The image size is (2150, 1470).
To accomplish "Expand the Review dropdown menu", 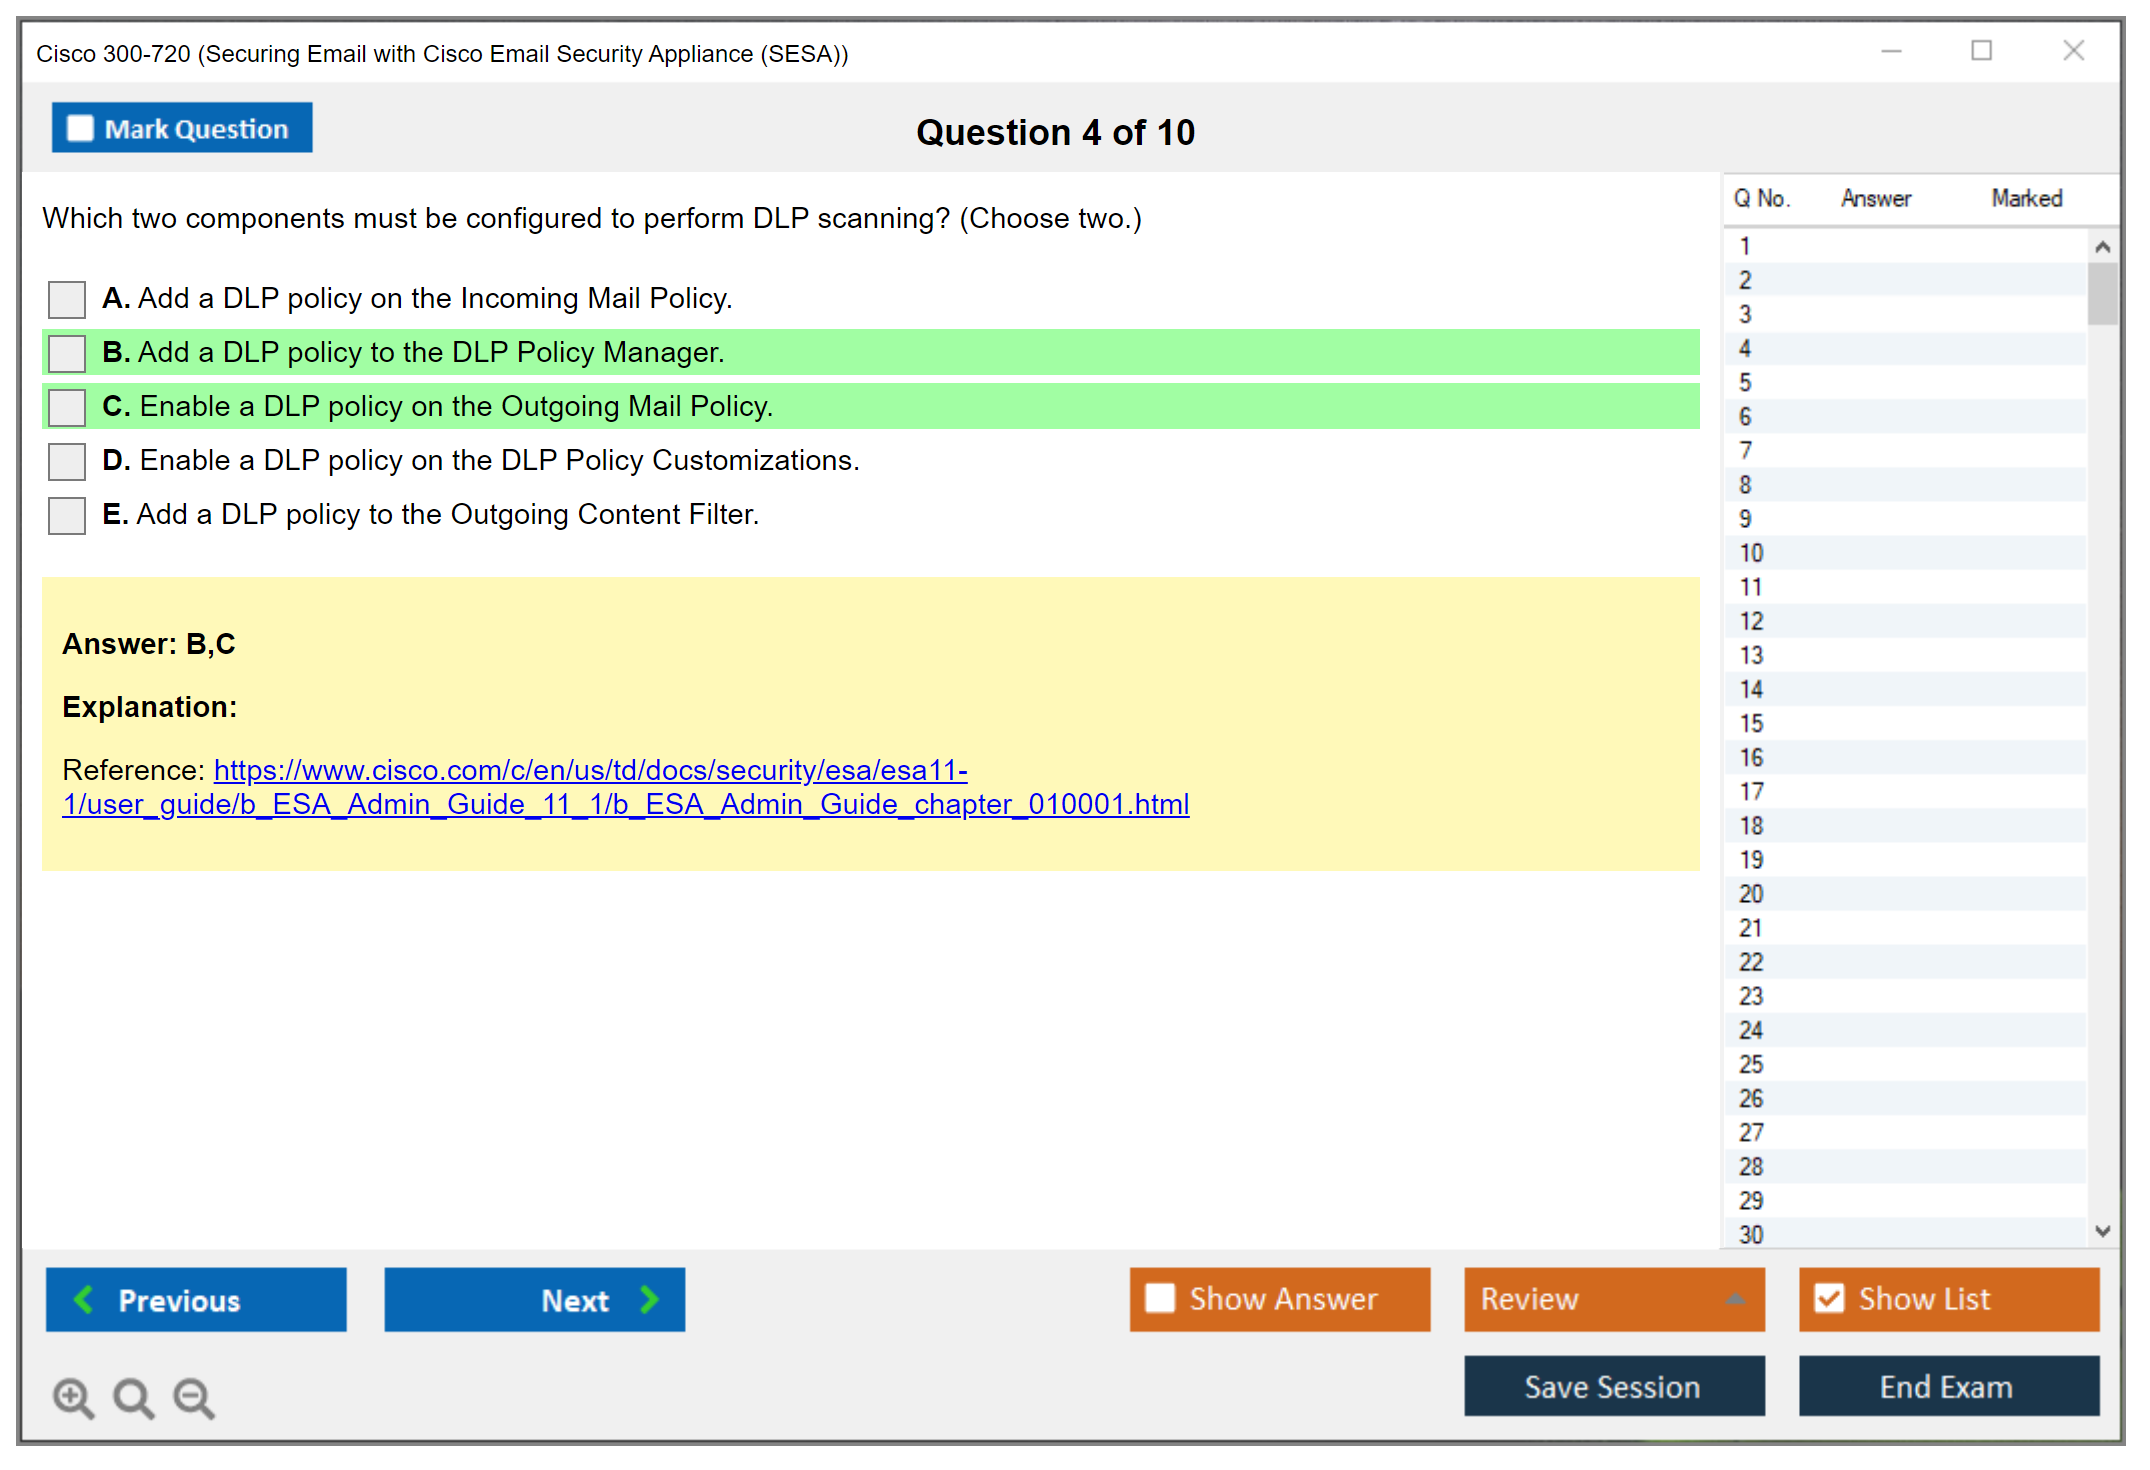I will pos(1735,1299).
